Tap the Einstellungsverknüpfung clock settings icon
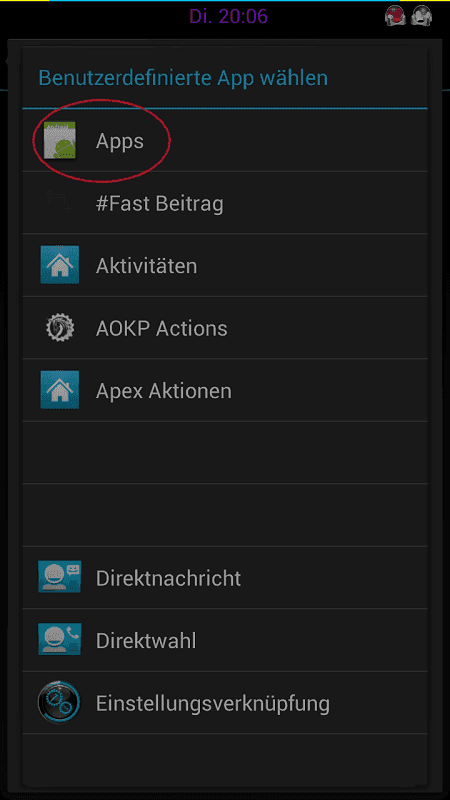 [x=59, y=702]
